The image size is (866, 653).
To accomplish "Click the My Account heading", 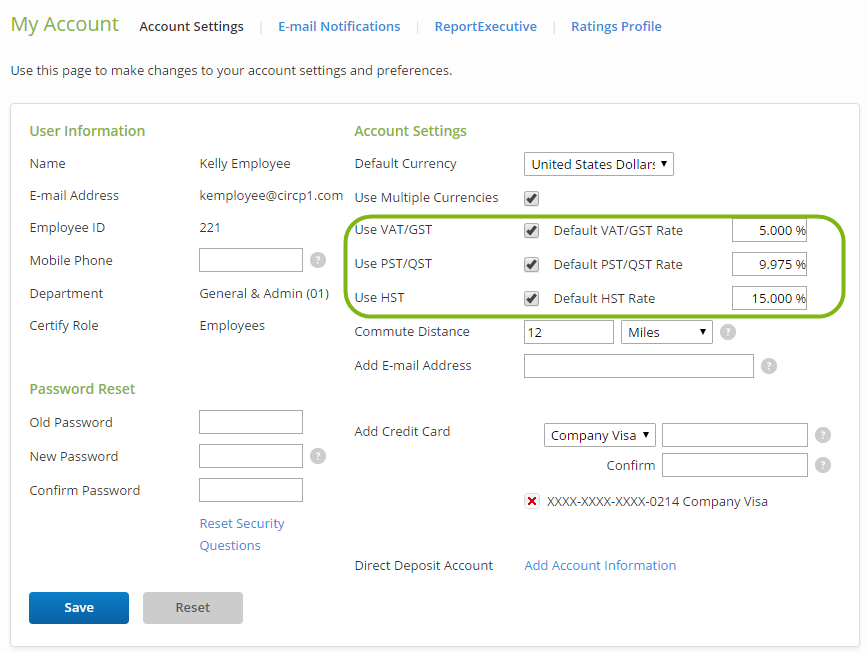I will 65,25.
